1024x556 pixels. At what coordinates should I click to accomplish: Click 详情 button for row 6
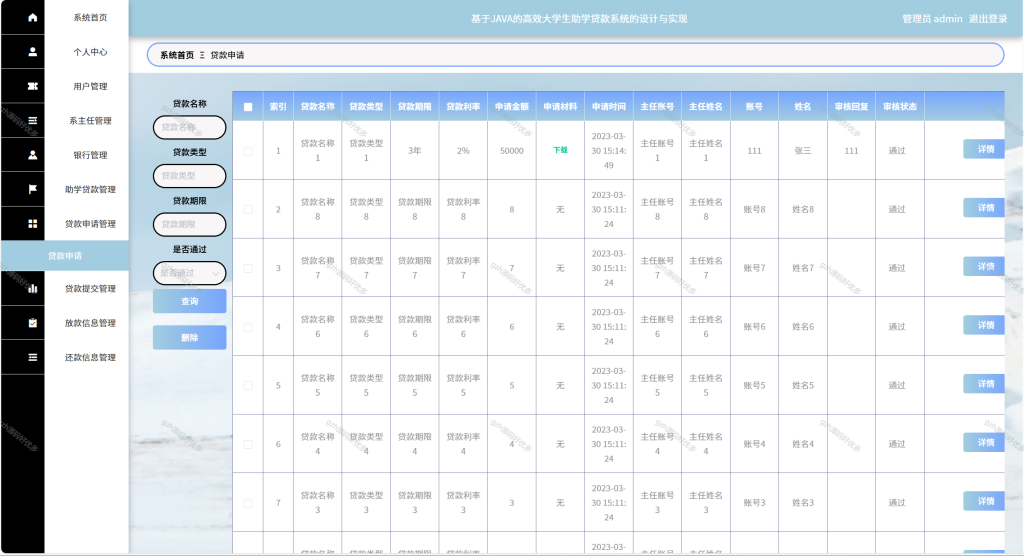click(x=984, y=442)
